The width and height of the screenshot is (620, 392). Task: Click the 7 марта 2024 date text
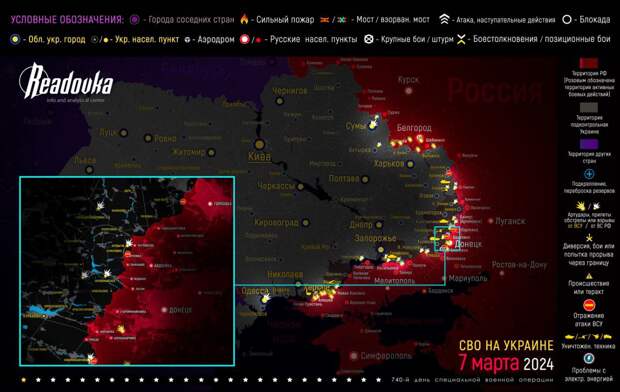[x=506, y=363]
